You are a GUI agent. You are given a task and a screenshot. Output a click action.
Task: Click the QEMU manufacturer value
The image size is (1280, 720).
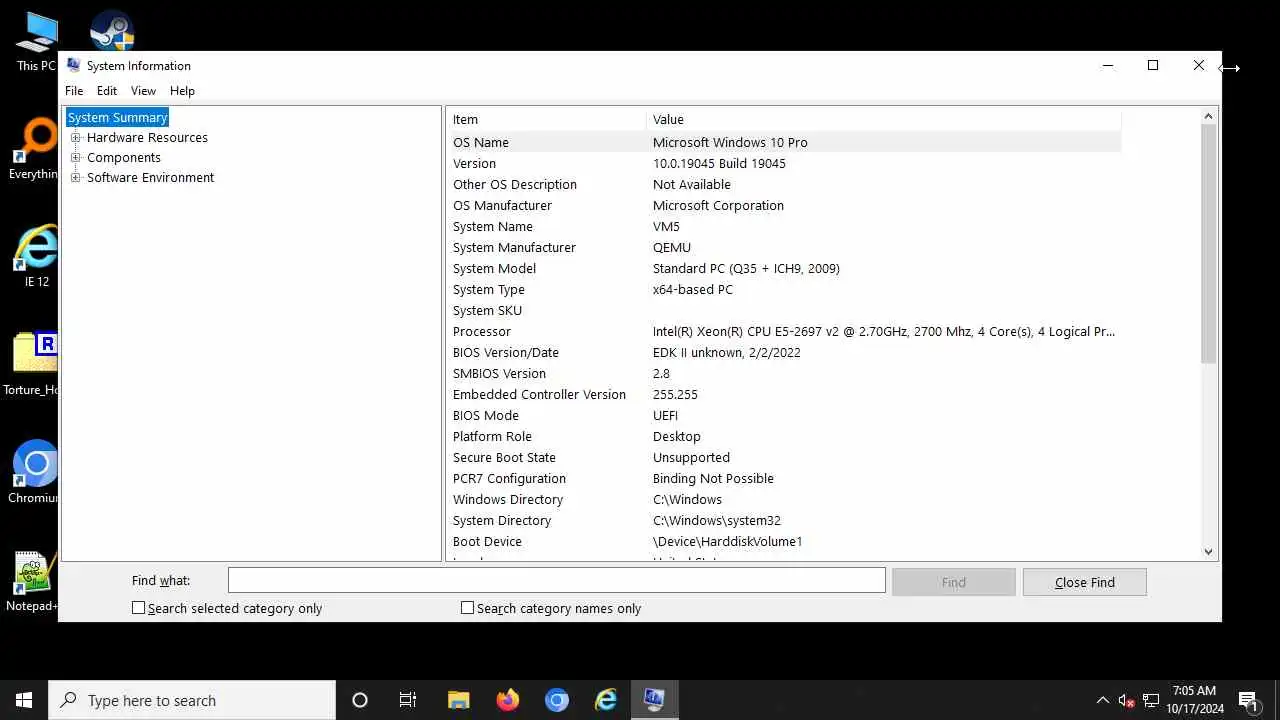pos(672,247)
